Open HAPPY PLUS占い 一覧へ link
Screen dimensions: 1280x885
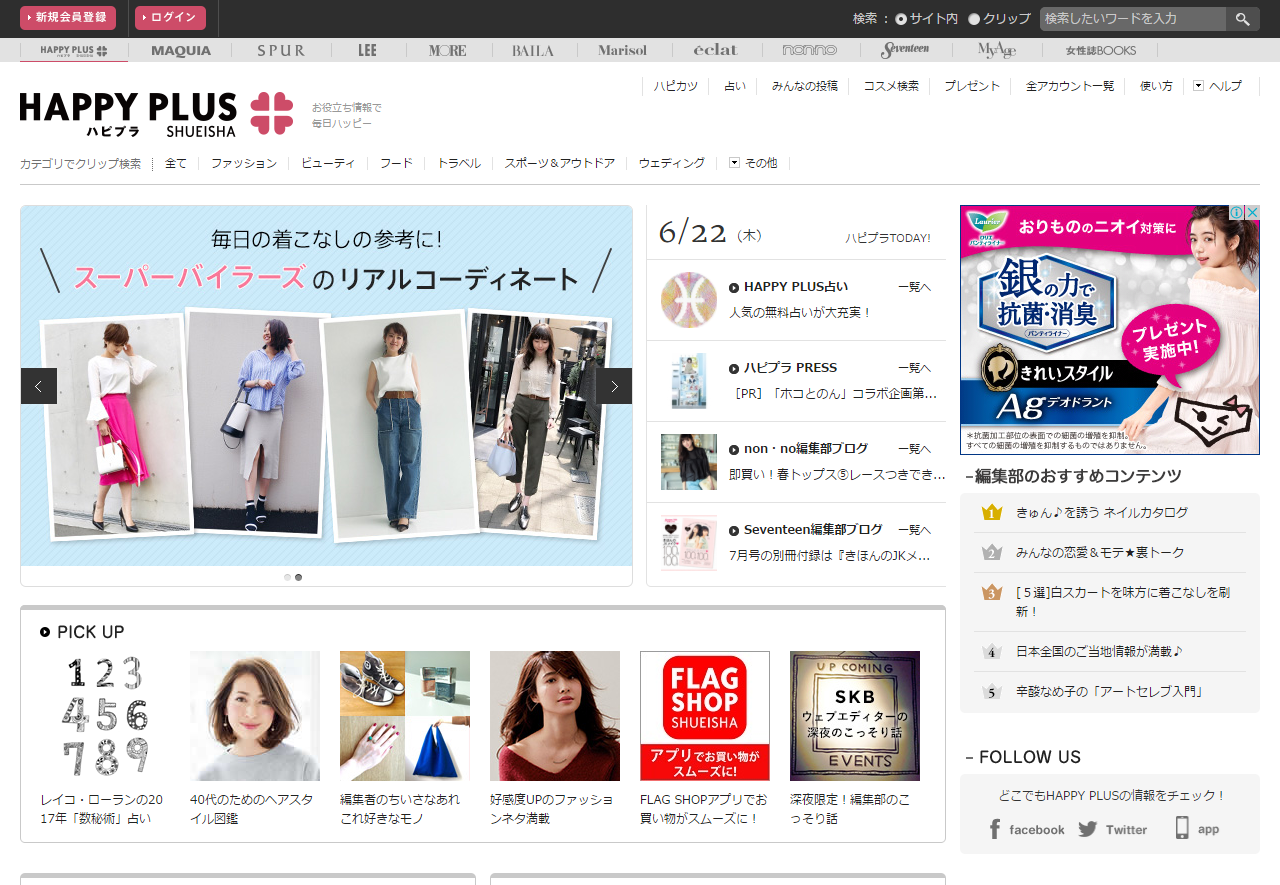coord(914,287)
